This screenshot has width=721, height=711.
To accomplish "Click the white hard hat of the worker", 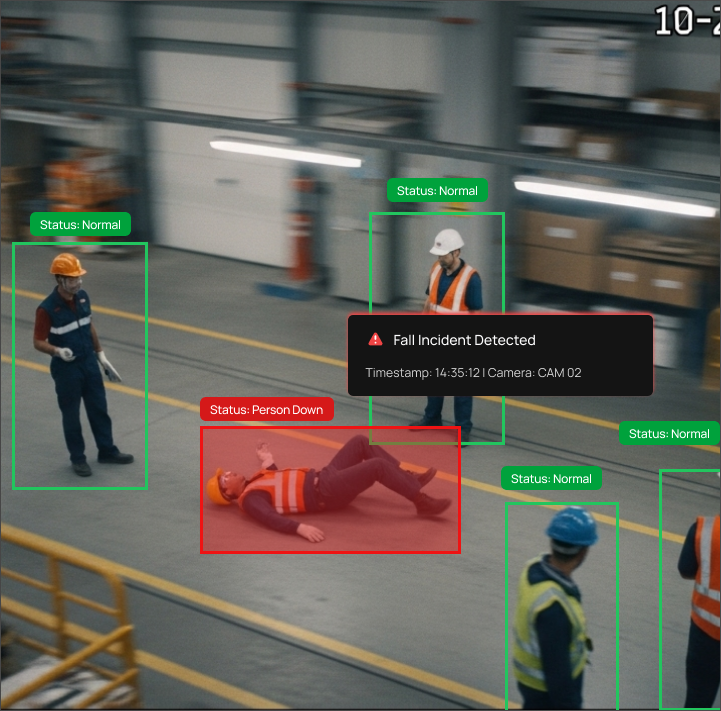I will click(x=447, y=241).
